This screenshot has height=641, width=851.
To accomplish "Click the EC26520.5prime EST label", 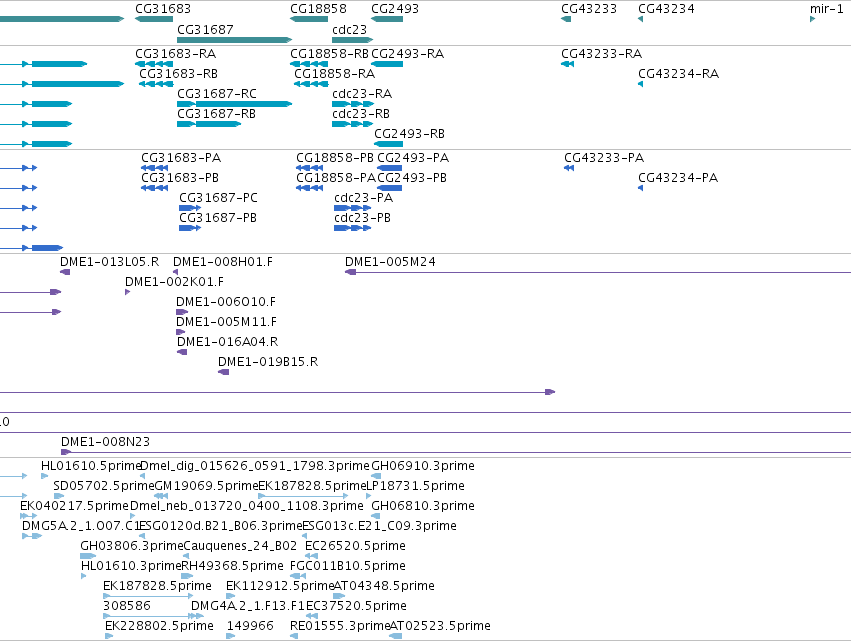I will click(355, 546).
